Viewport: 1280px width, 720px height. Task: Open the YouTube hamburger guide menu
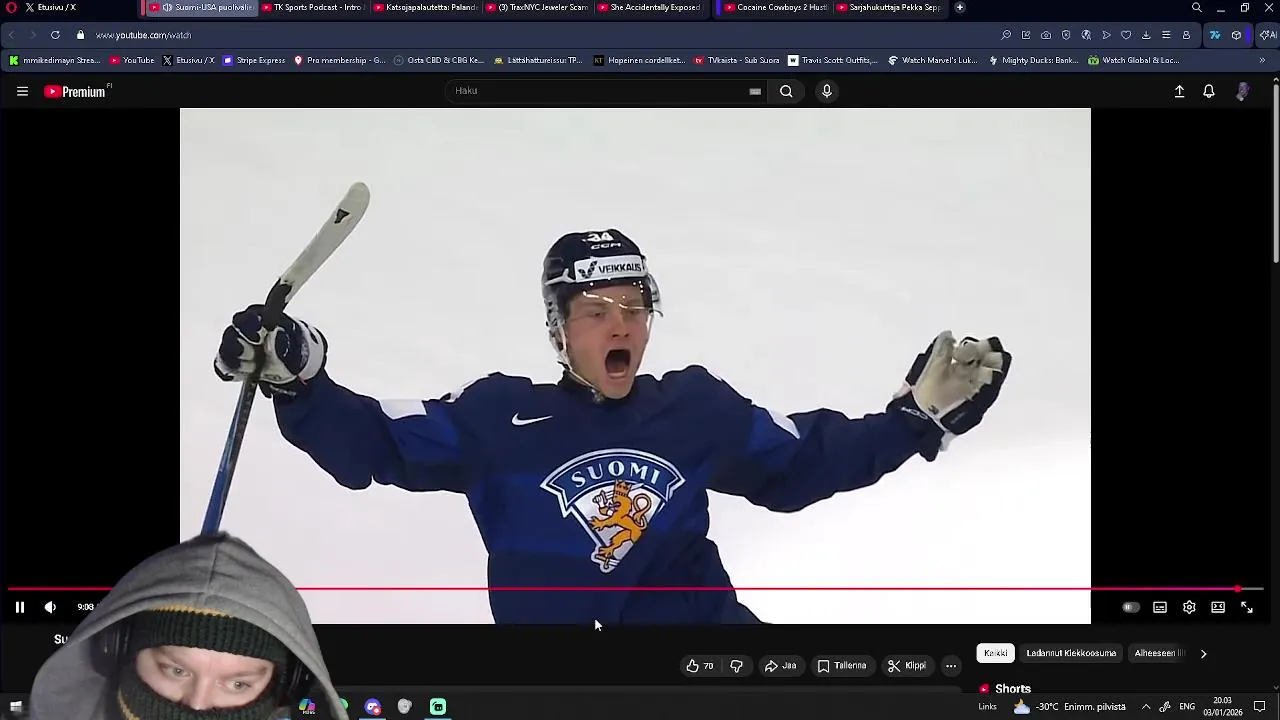point(22,91)
